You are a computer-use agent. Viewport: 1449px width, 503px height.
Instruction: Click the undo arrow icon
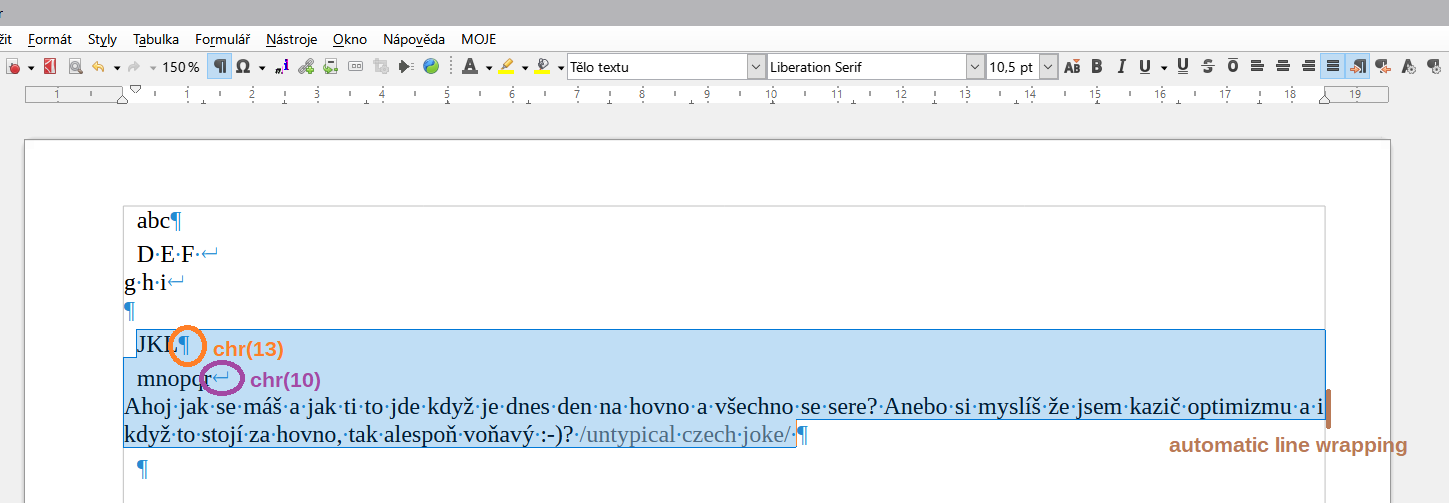point(98,67)
